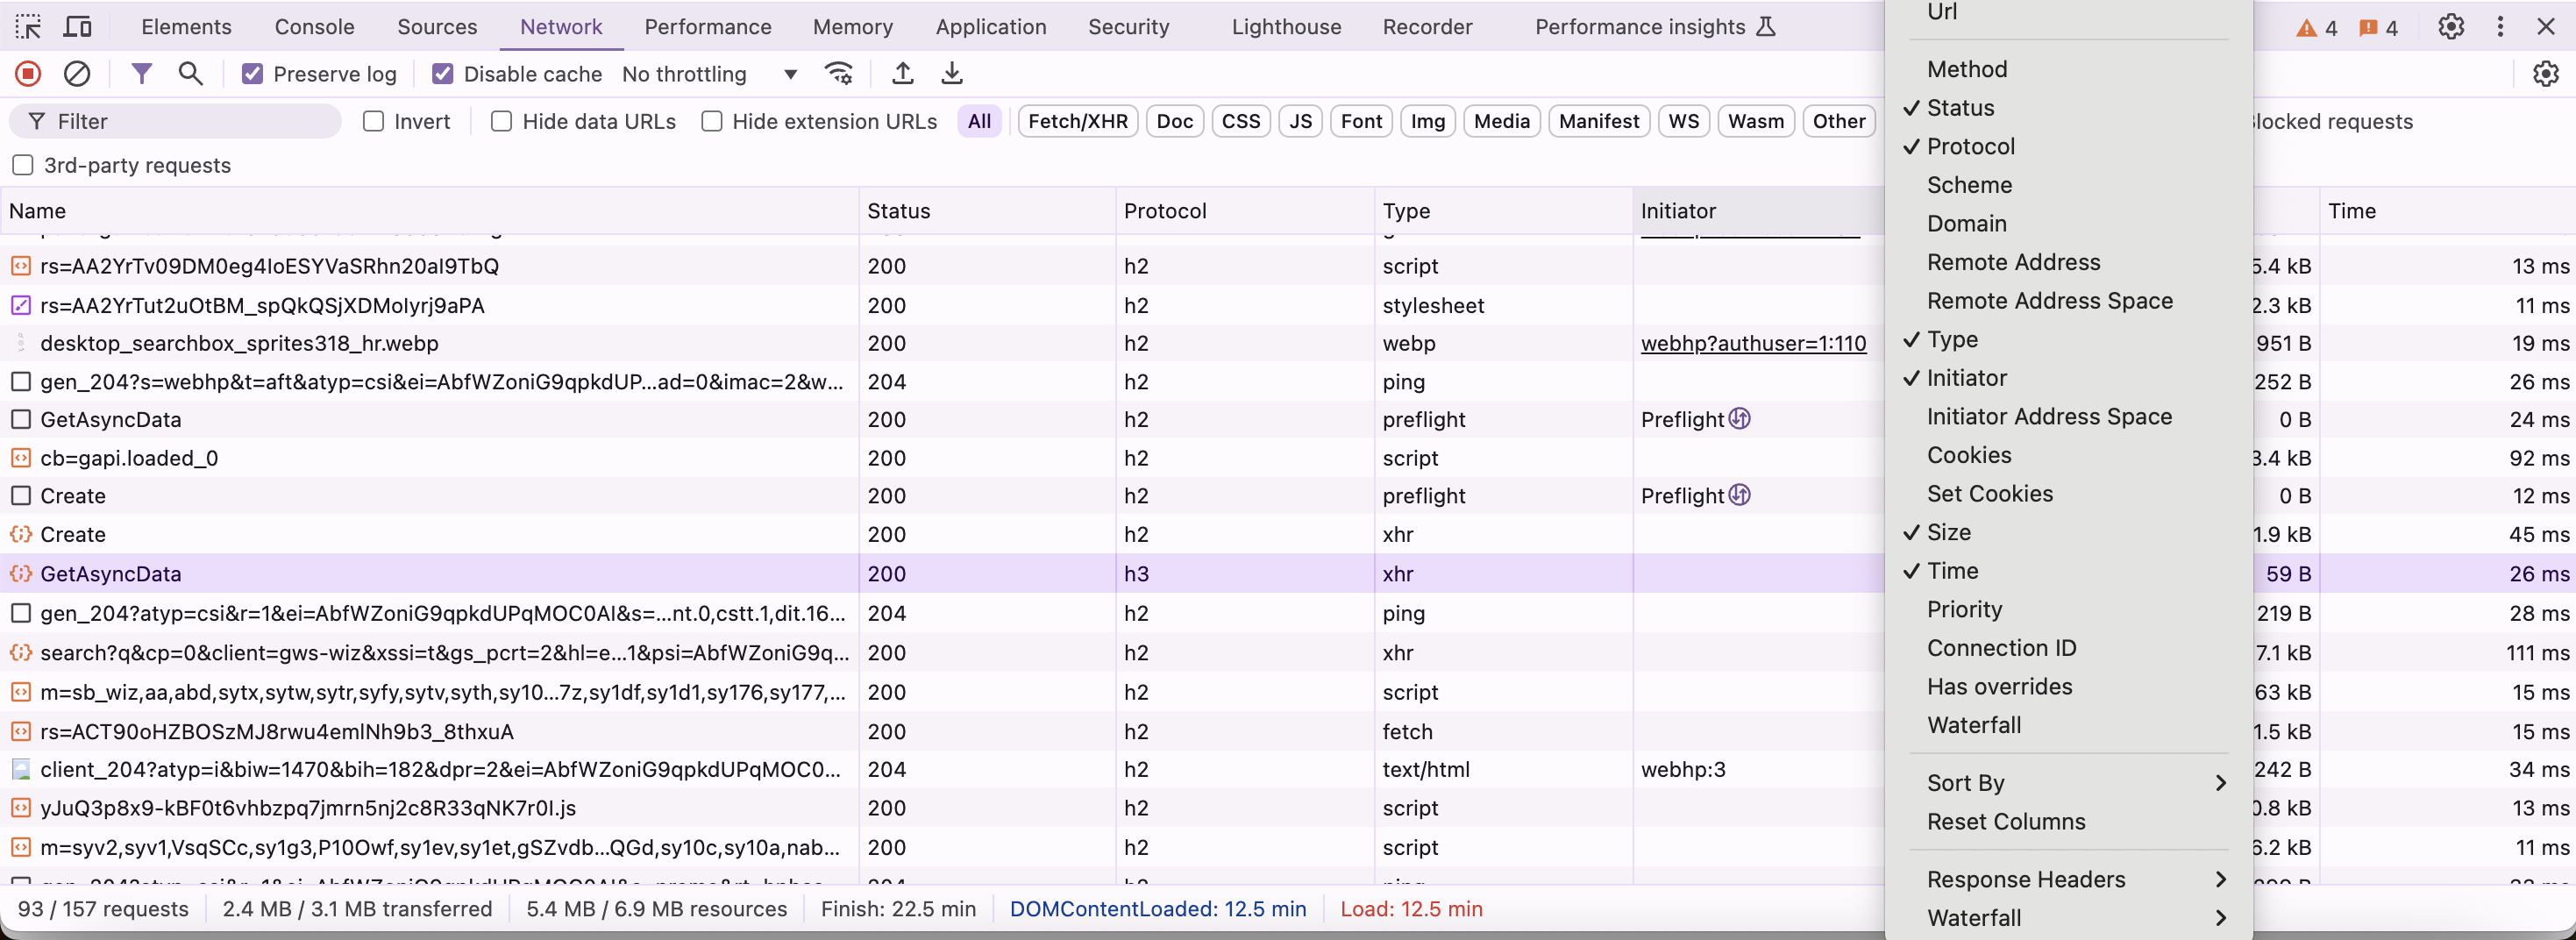Click the inspect element selector icon
2576x940 pixels.
pos(28,27)
